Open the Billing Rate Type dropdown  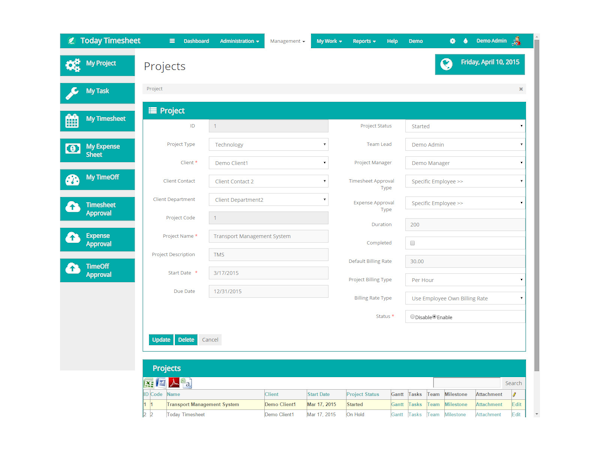(x=465, y=298)
